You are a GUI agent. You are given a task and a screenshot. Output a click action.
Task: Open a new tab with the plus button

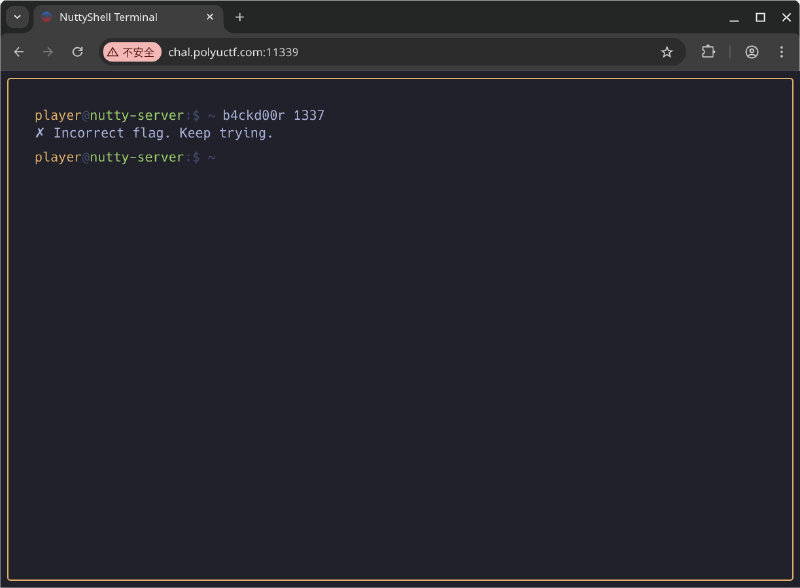(239, 17)
